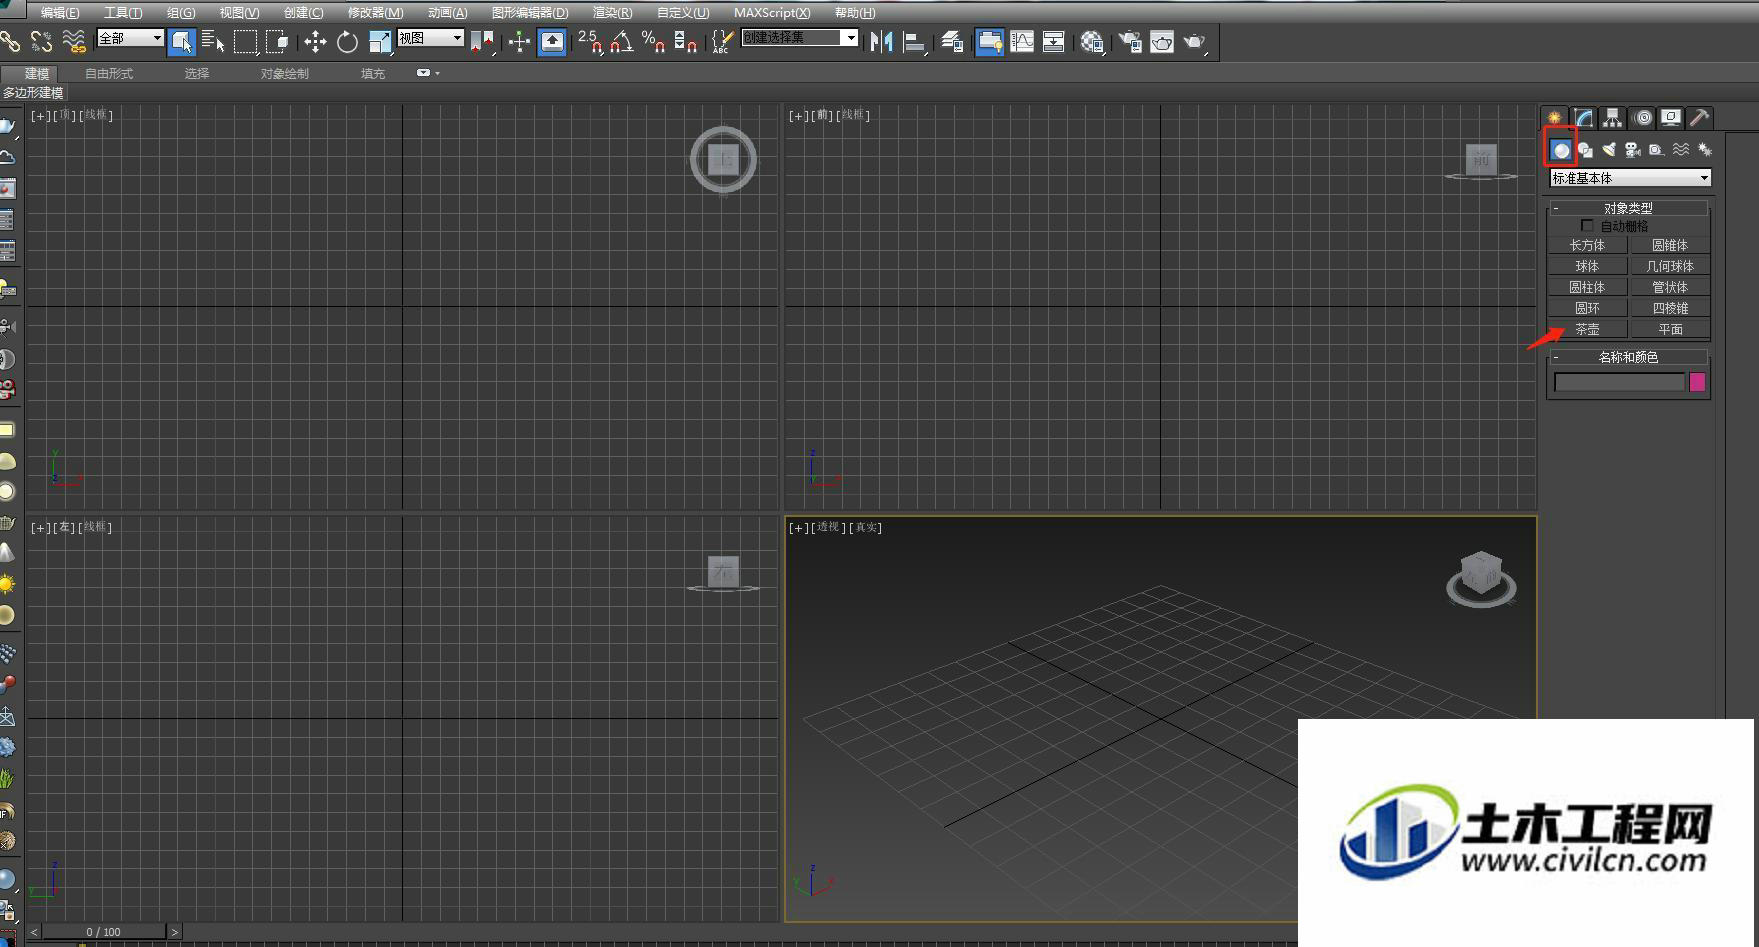Toggle the Angle Snap icon
Viewport: 1759px width, 947px height.
[622, 41]
